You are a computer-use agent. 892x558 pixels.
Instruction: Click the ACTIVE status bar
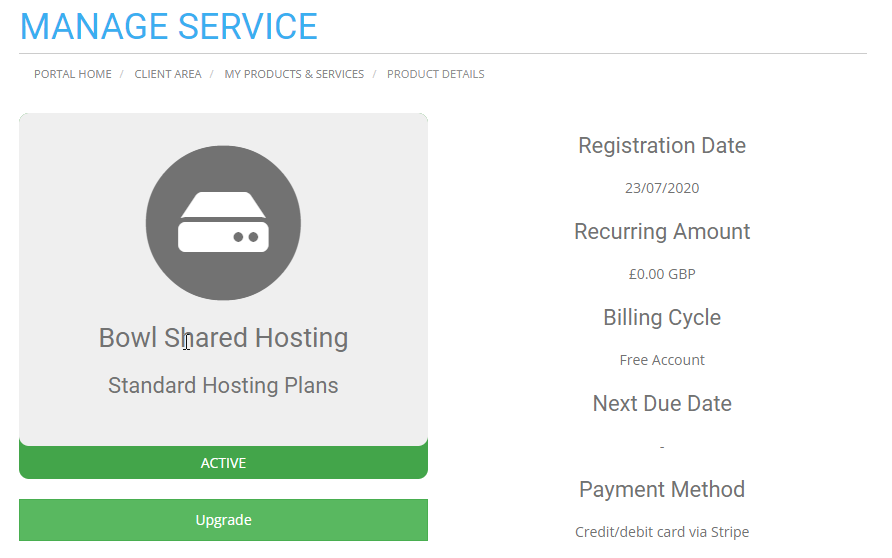coord(223,462)
